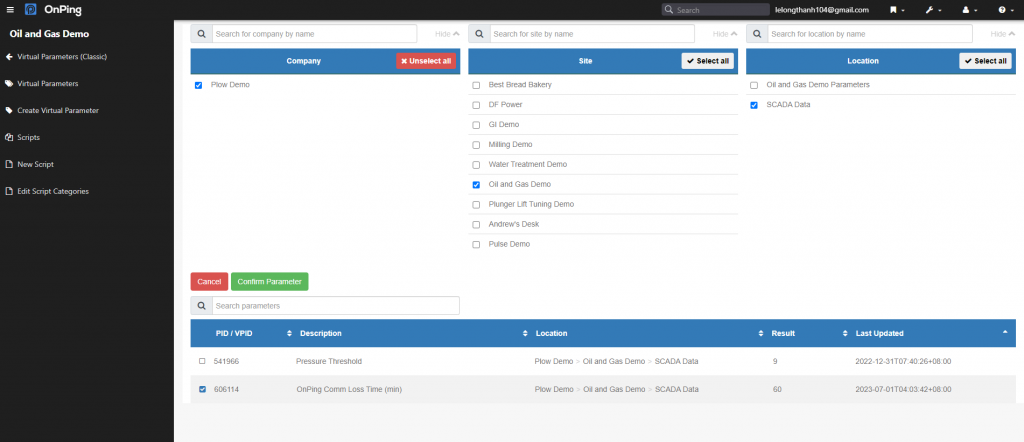1024x442 pixels.
Task: Click Select all for Location
Action: tap(985, 61)
